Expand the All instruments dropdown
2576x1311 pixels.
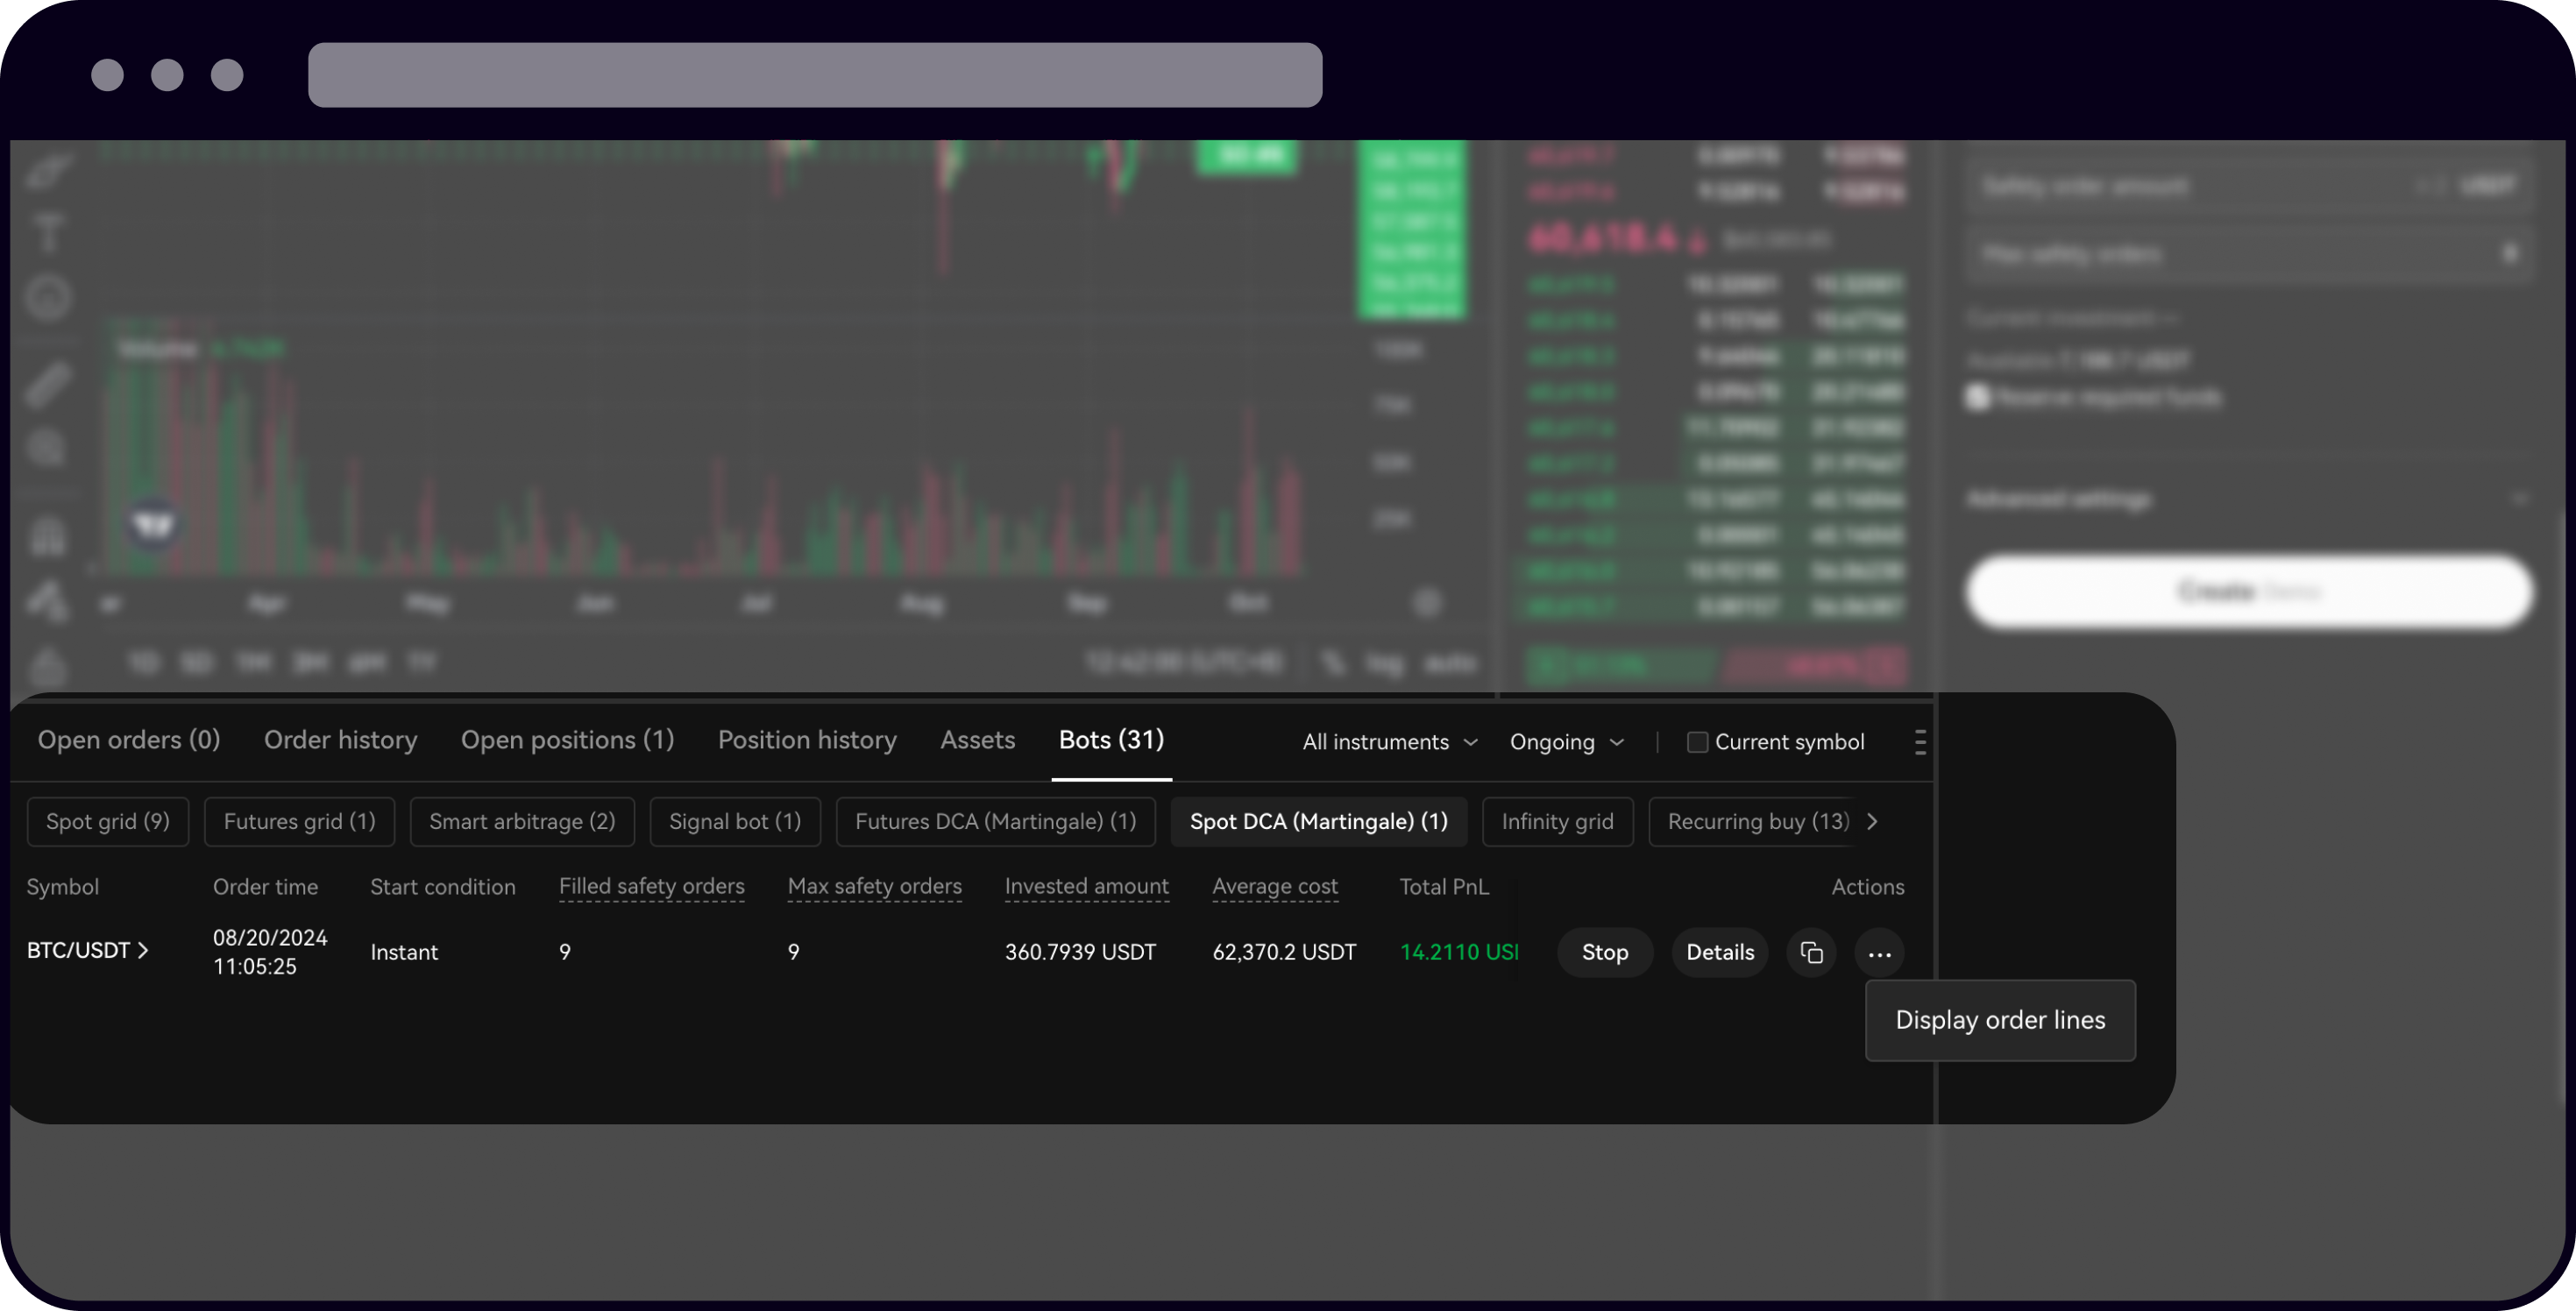click(x=1389, y=742)
